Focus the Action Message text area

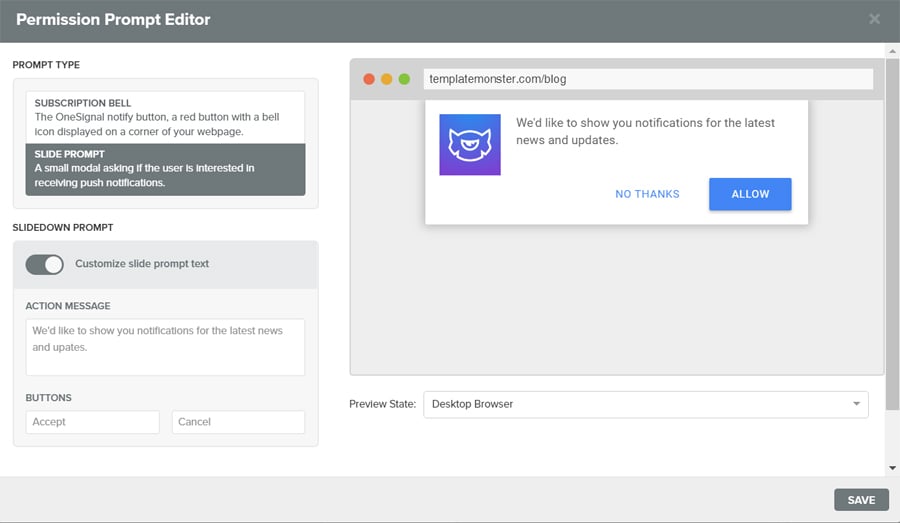pyautogui.click(x=165, y=347)
